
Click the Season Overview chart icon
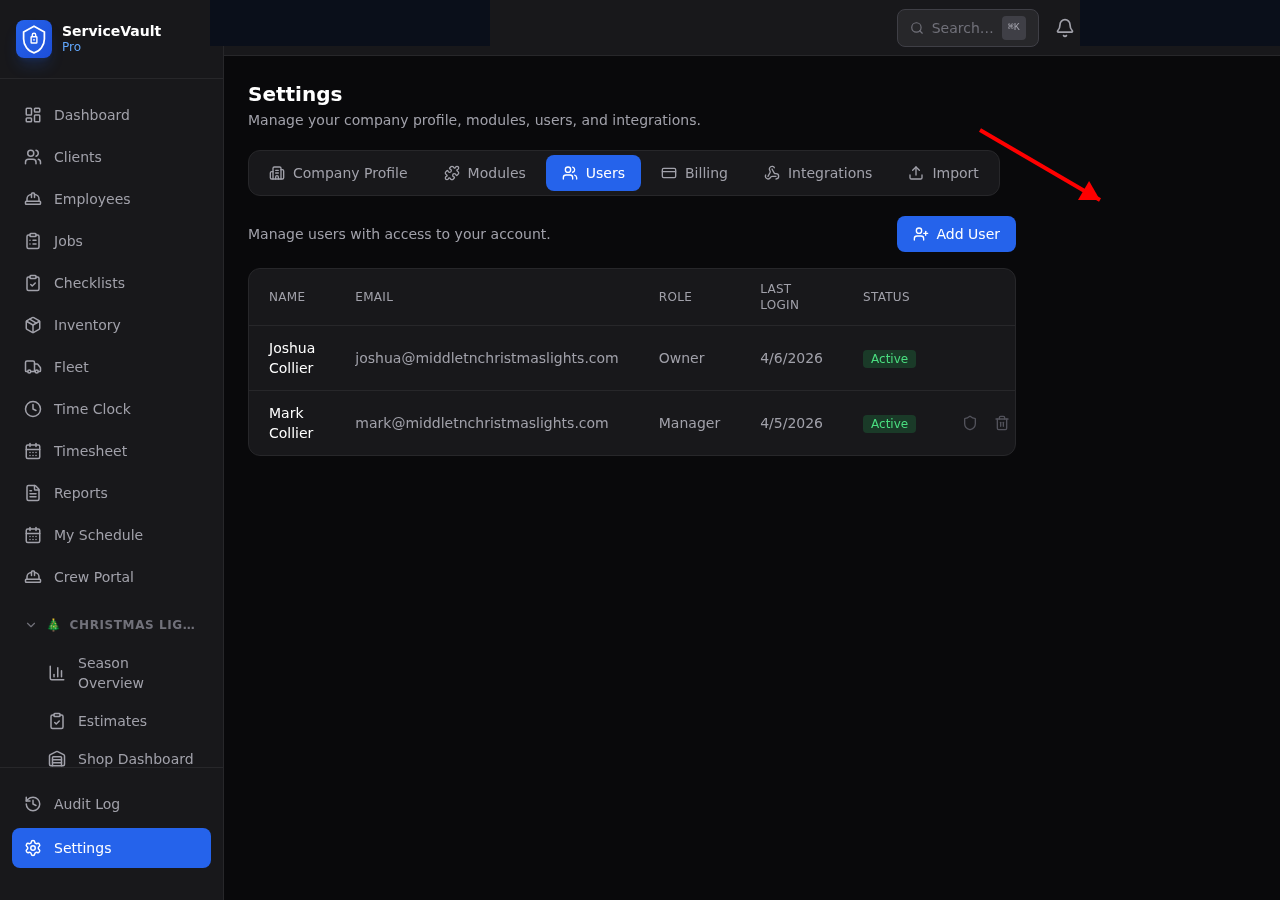[57, 672]
